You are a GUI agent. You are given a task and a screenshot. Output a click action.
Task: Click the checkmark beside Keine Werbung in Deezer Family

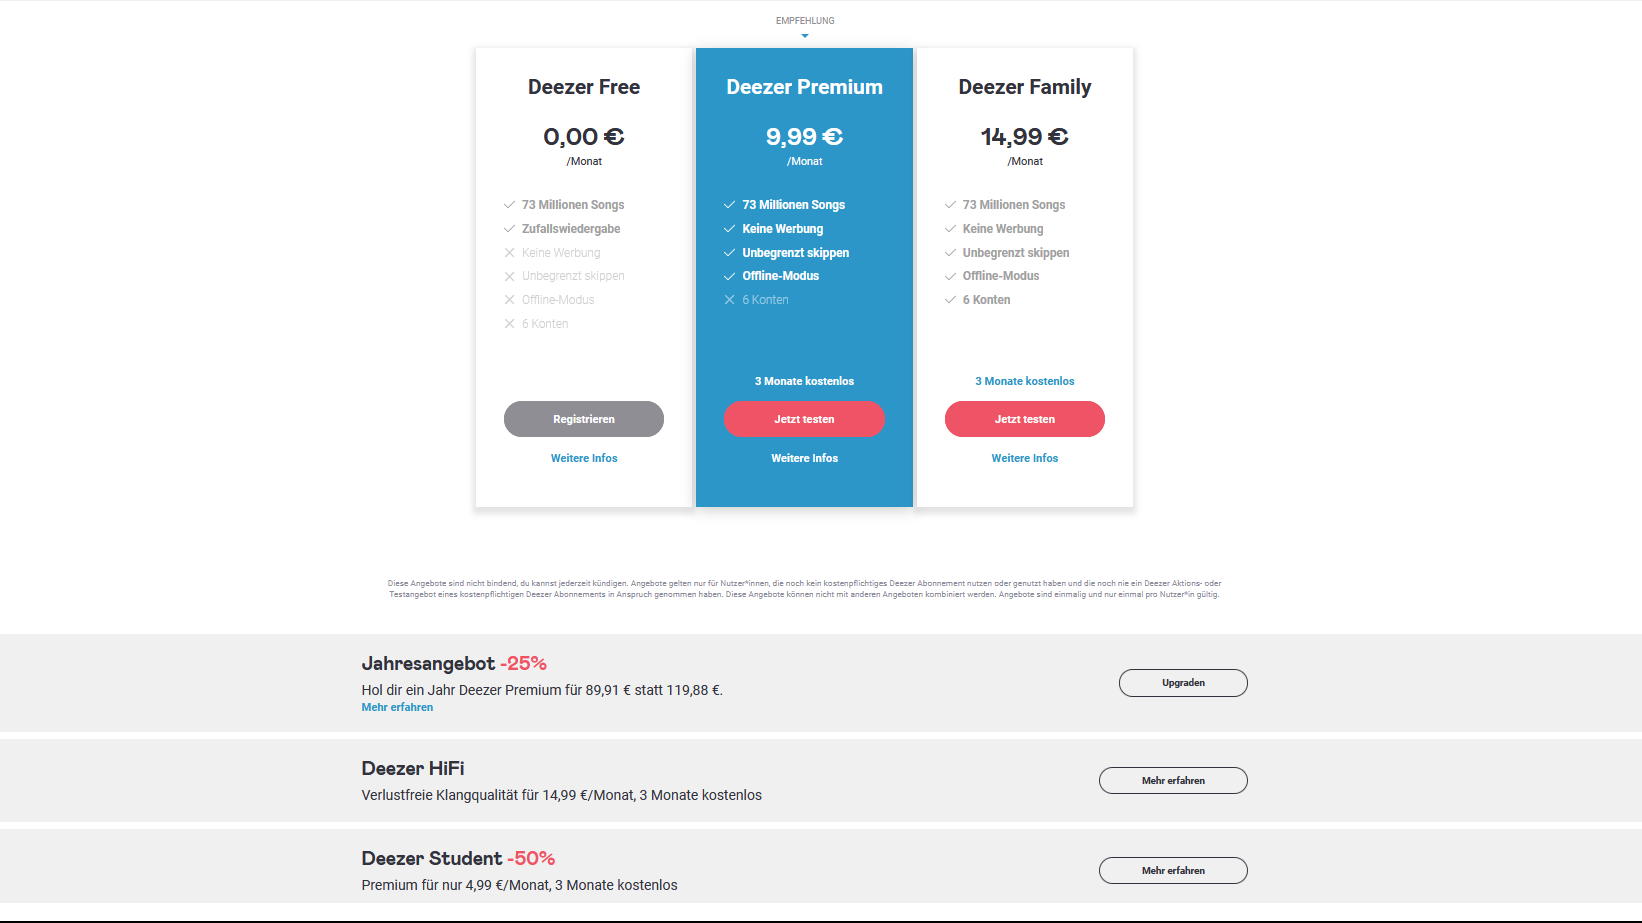pyautogui.click(x=950, y=229)
